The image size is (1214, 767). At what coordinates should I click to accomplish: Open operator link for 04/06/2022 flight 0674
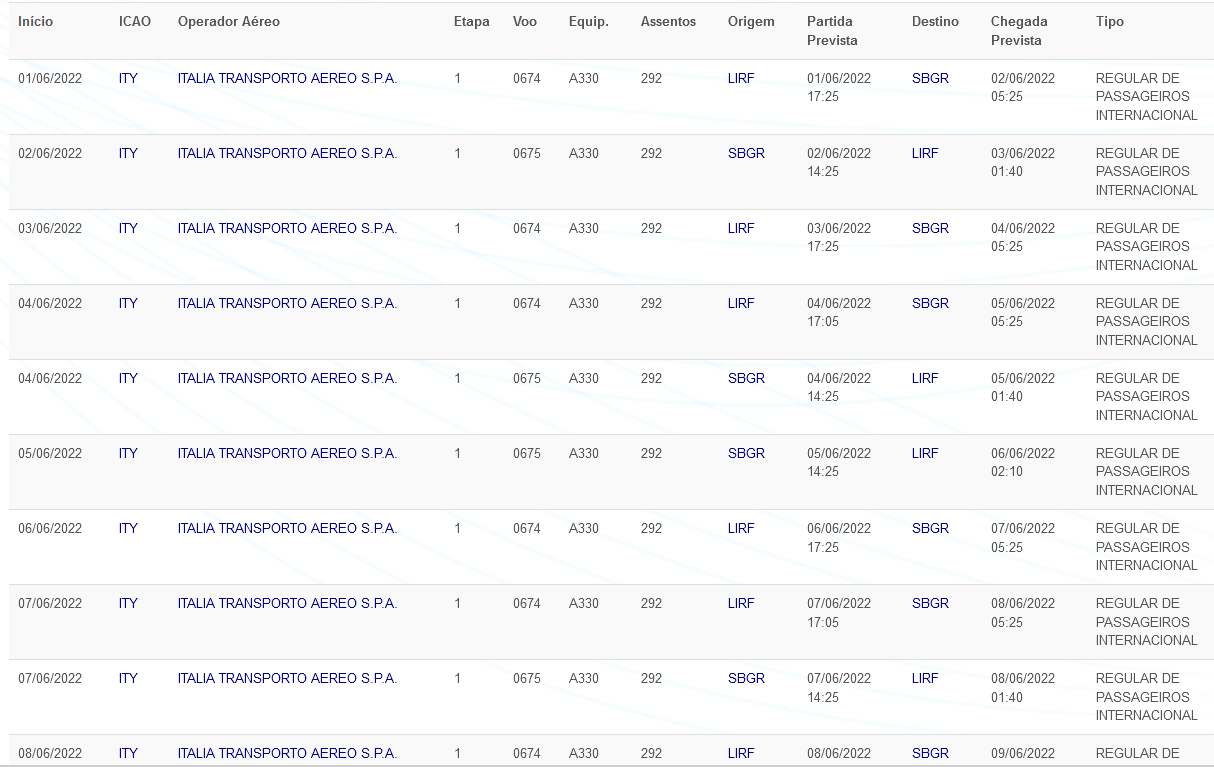point(287,303)
